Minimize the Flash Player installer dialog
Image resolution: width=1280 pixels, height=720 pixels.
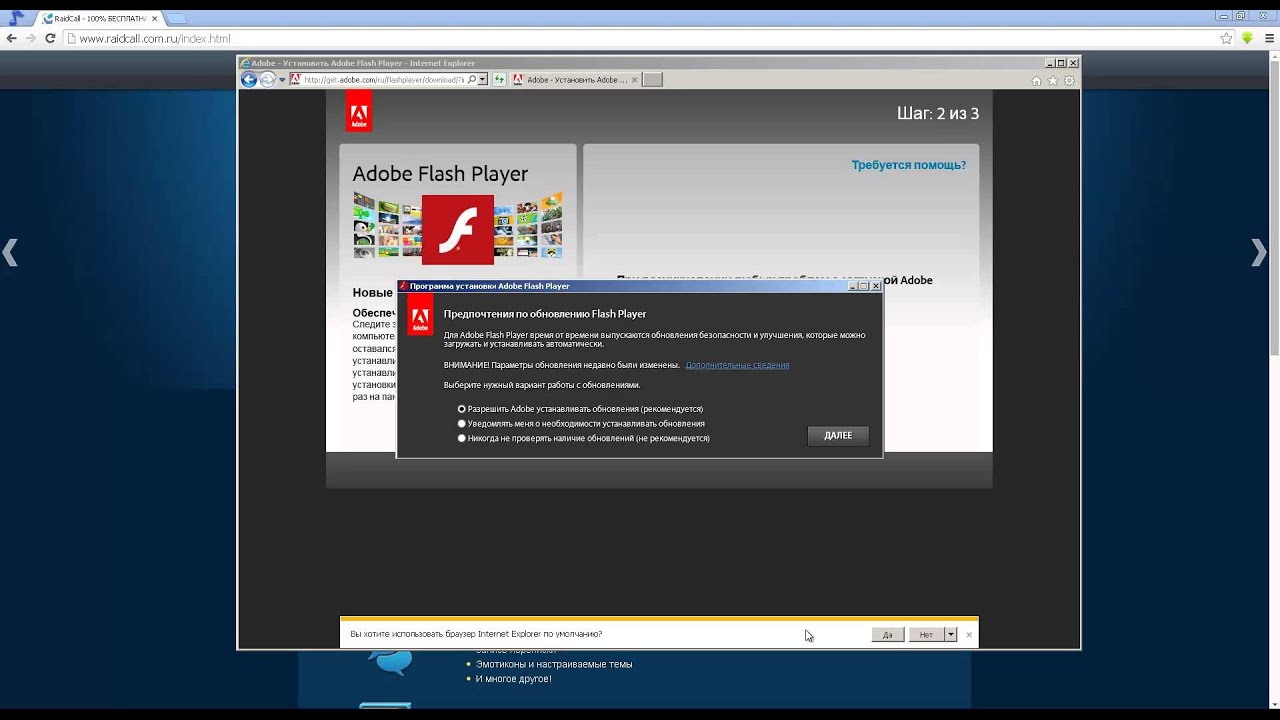pyautogui.click(x=853, y=286)
